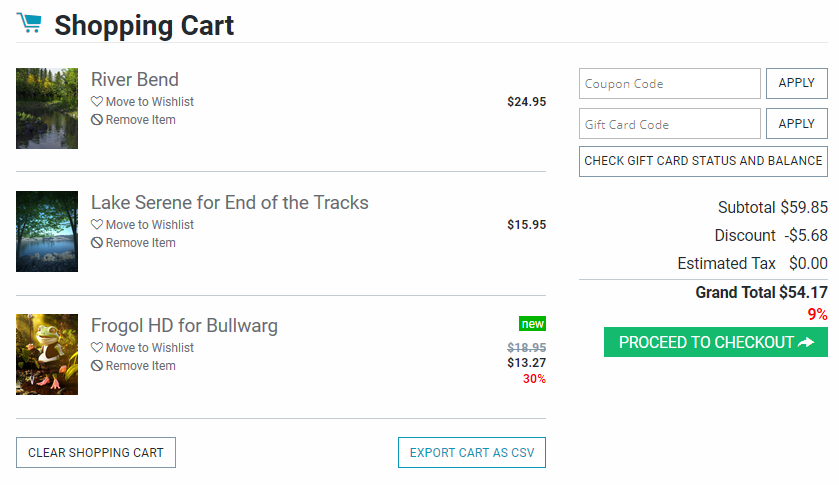Click heart icon for River Bend wishlist
The width and height of the screenshot is (839, 485).
[97, 102]
